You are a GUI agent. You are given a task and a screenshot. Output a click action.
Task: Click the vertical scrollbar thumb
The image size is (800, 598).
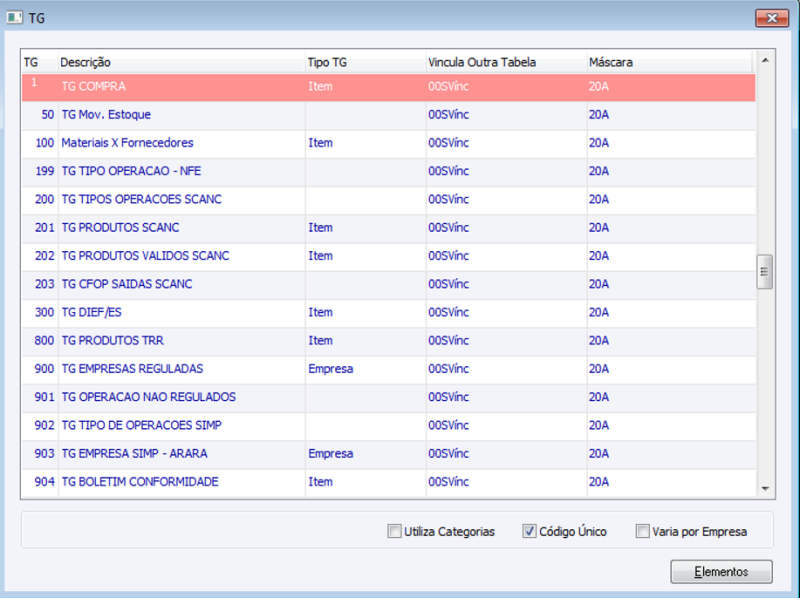point(764,272)
